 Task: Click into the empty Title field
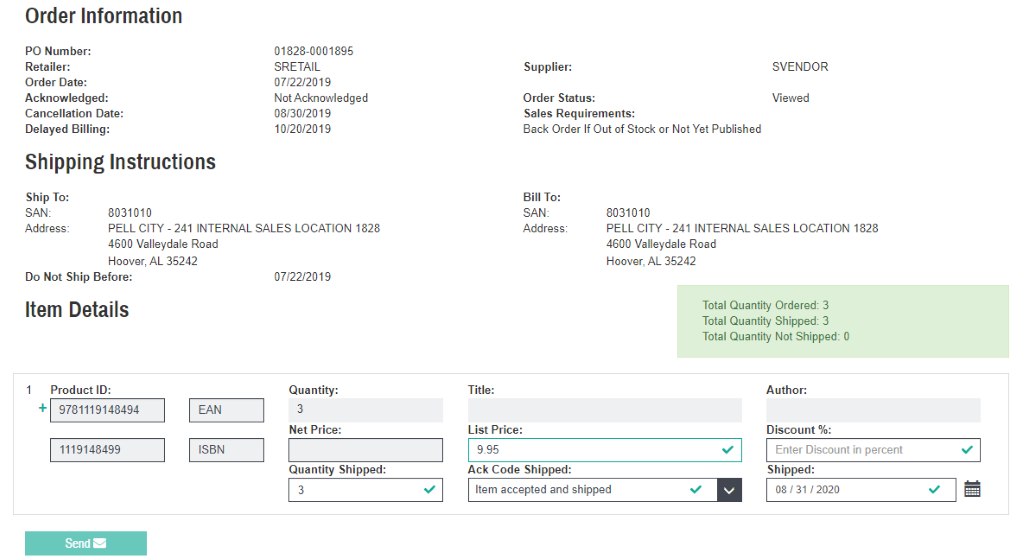coord(604,410)
